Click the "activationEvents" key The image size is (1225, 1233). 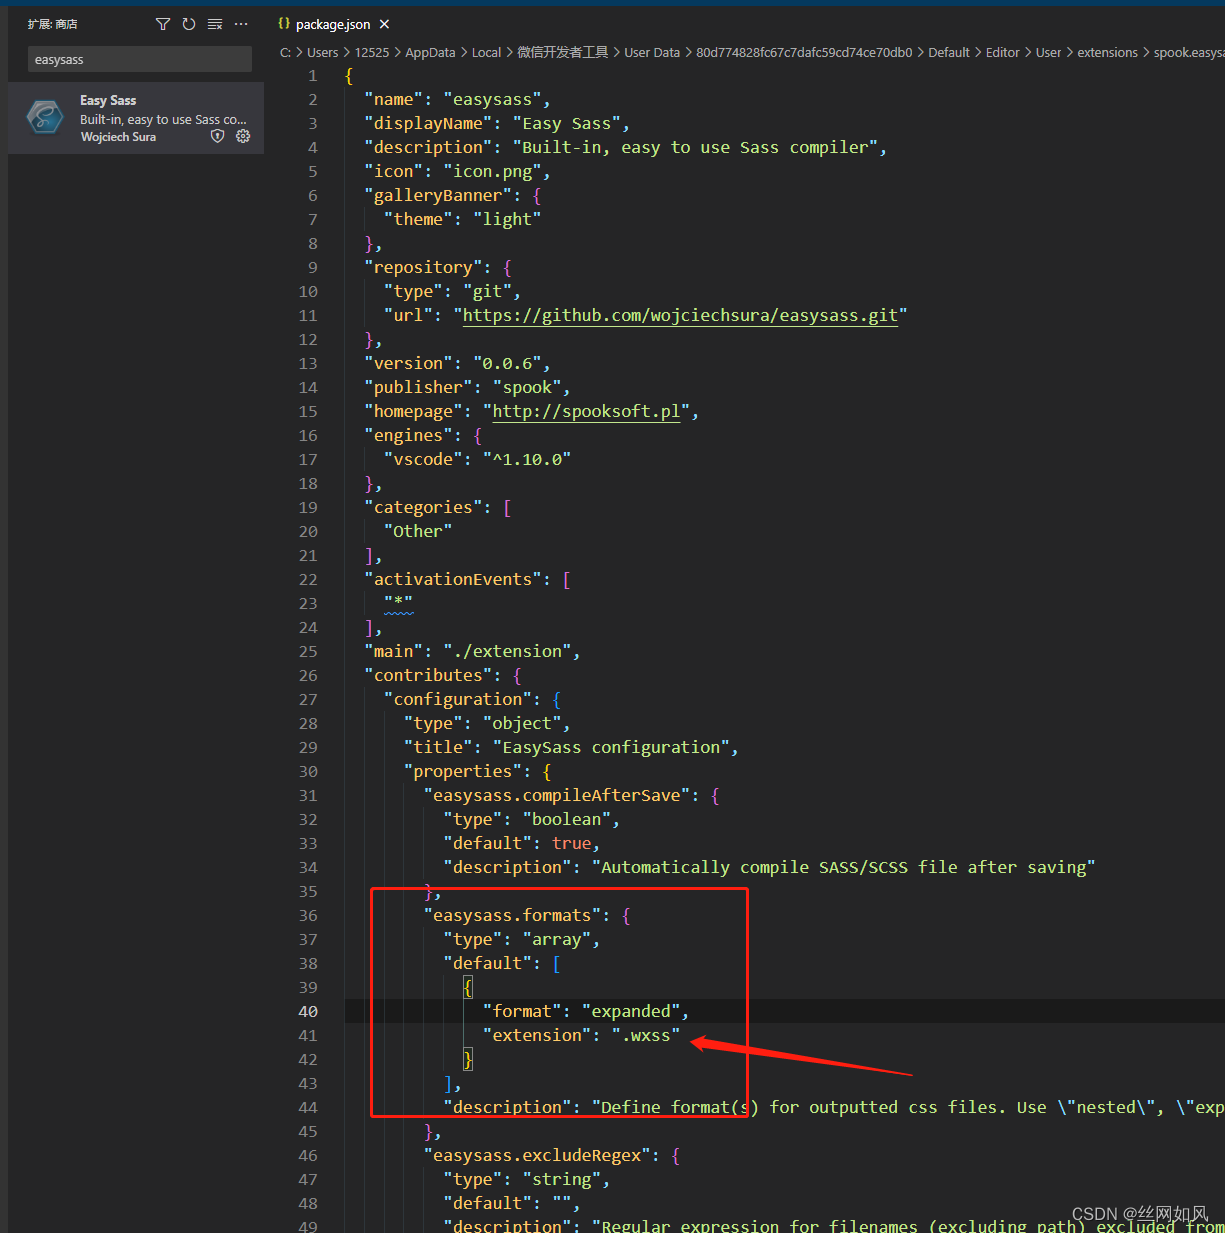tap(453, 579)
